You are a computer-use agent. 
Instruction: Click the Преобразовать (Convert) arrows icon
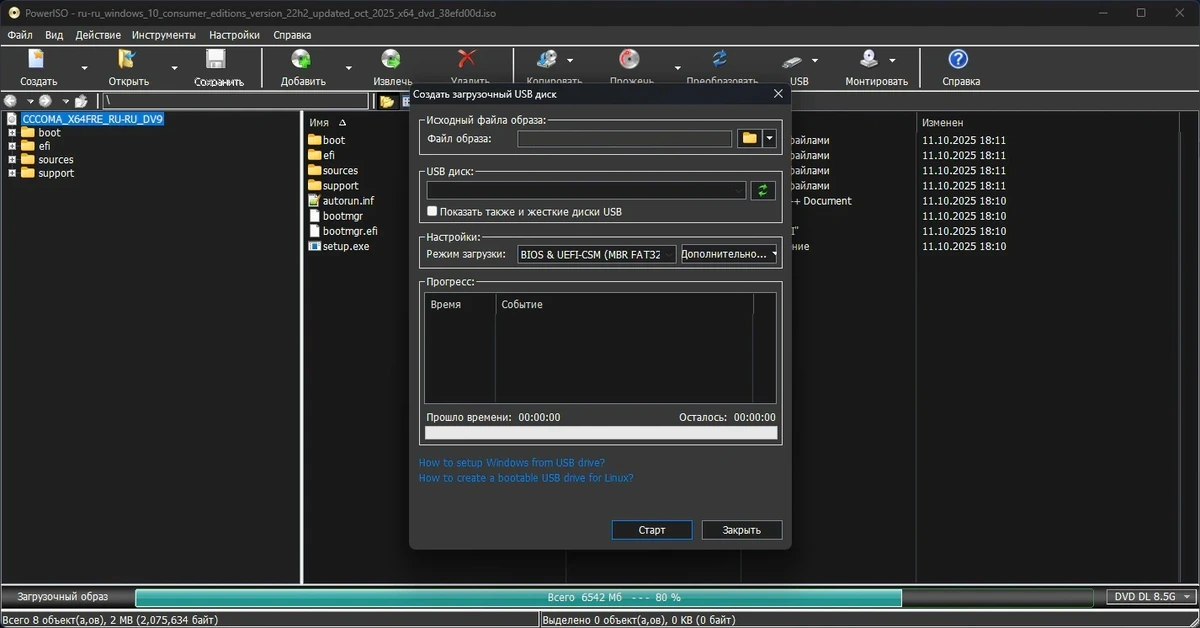coord(720,60)
